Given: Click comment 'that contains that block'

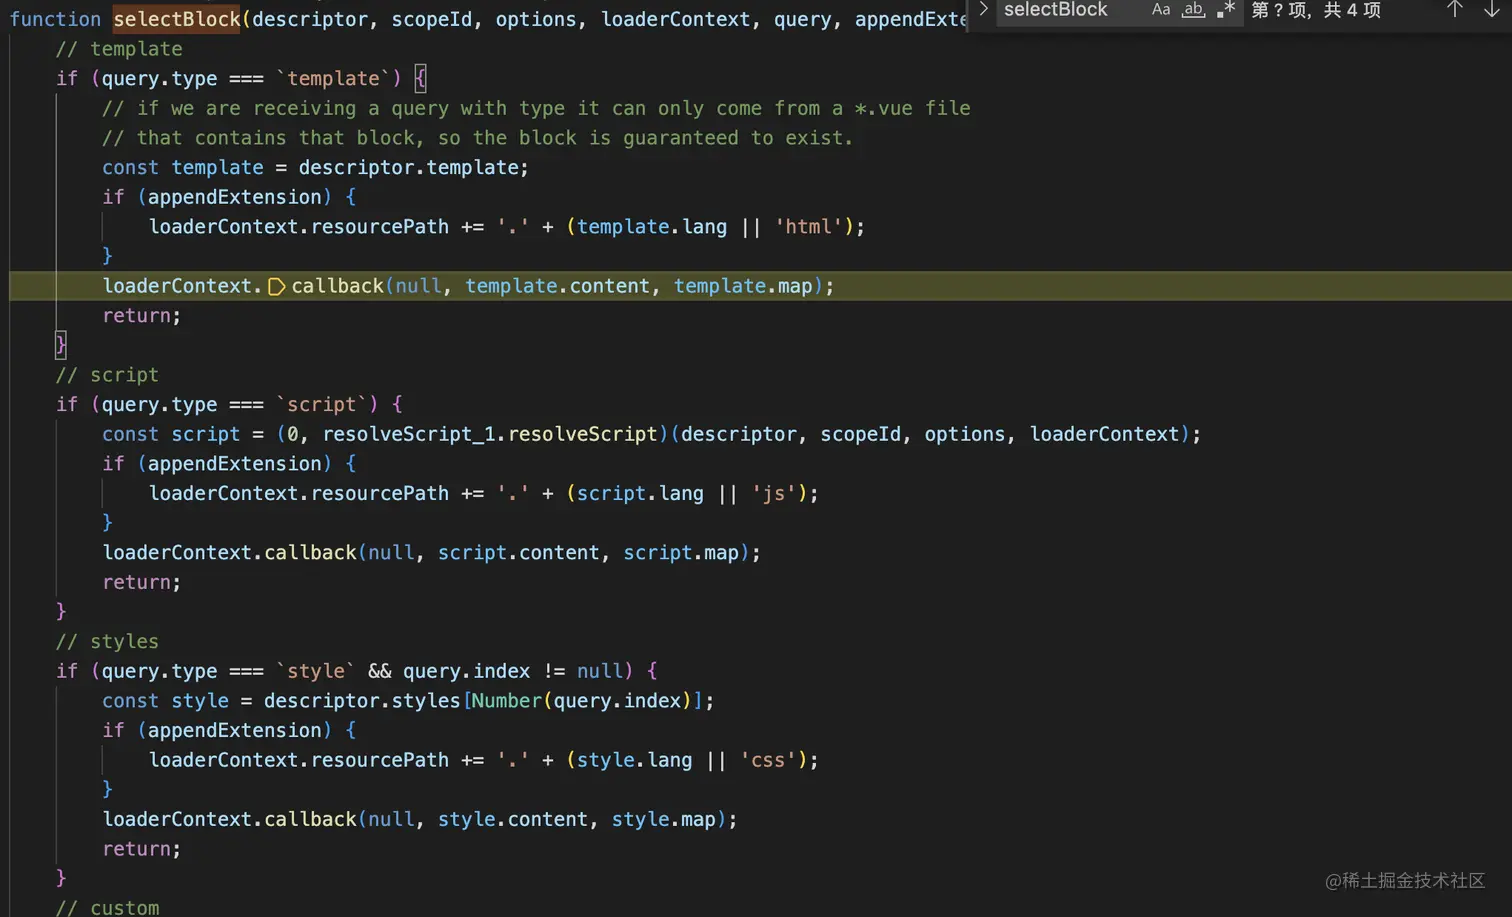Looking at the screenshot, I should coord(478,138).
